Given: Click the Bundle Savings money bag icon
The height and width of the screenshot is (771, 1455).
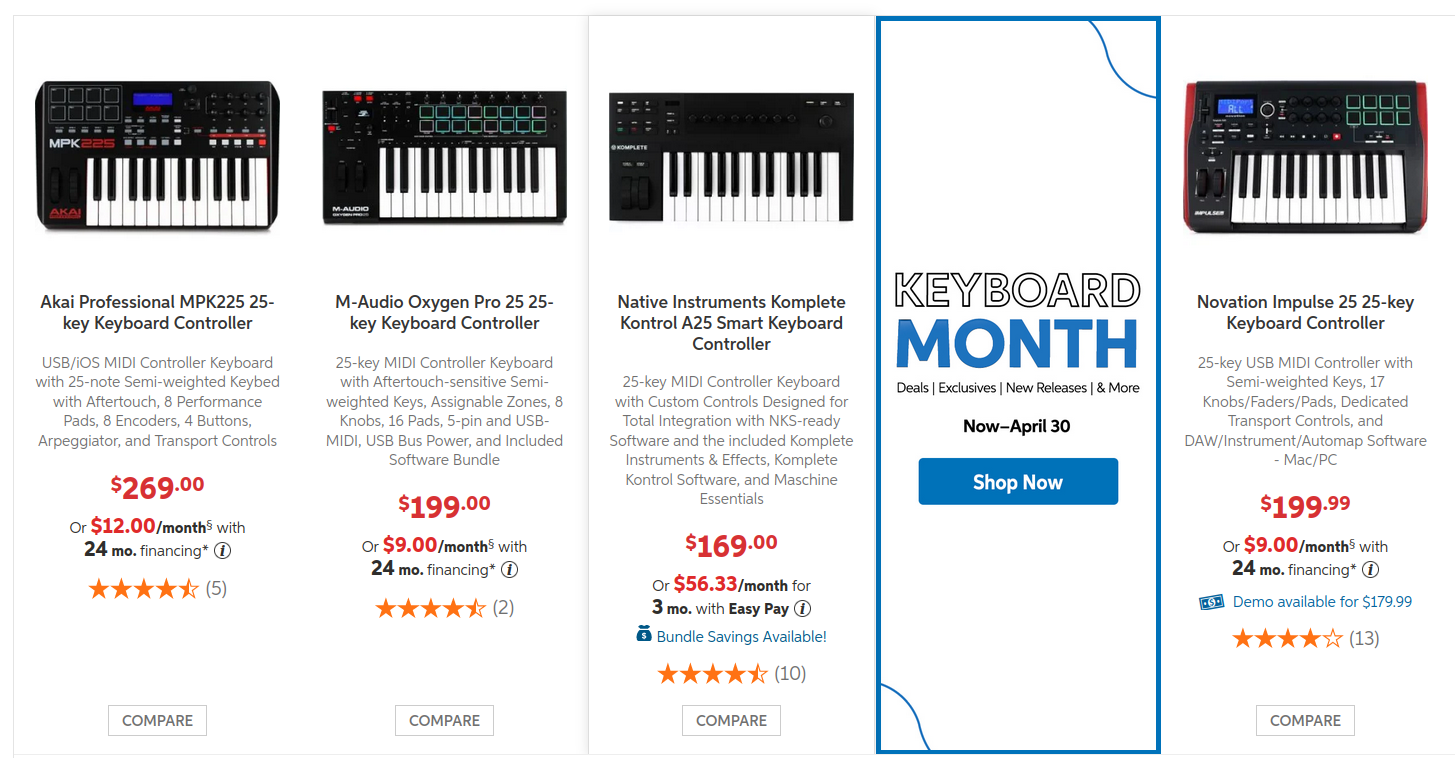Looking at the screenshot, I should tap(644, 634).
